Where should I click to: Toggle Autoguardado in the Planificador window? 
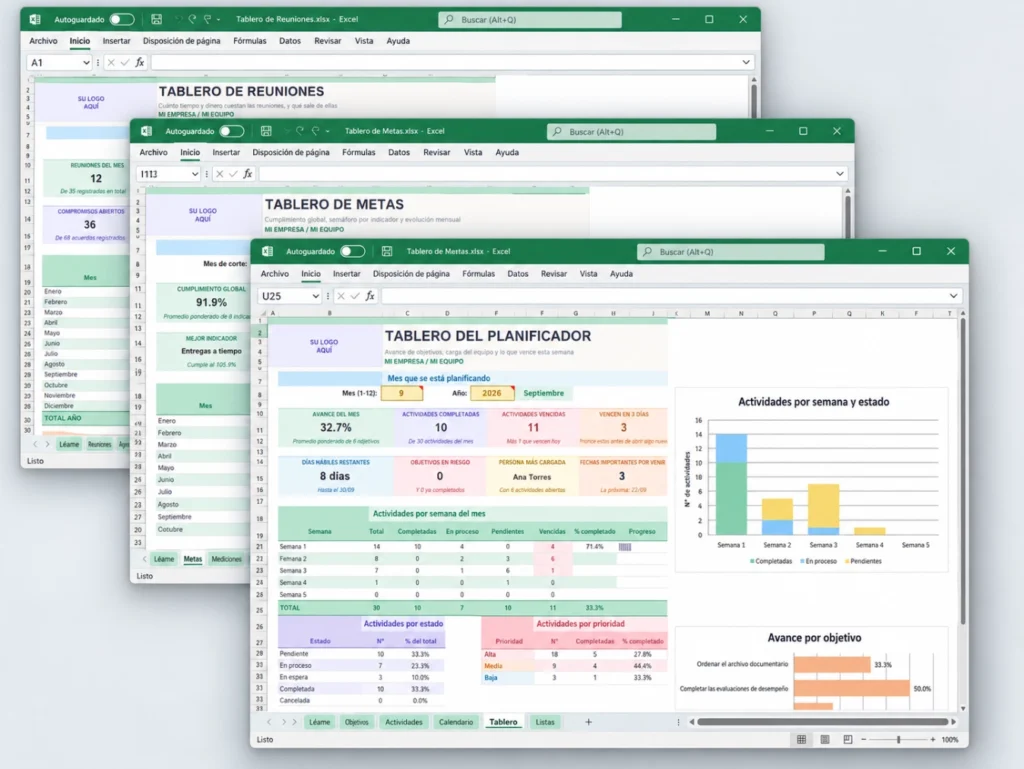pyautogui.click(x=352, y=251)
